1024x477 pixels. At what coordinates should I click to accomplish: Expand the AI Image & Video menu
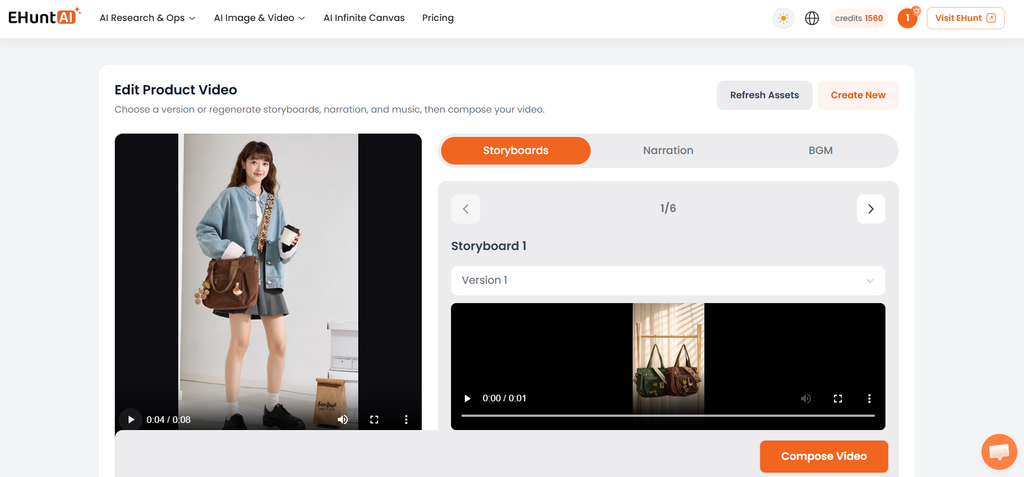(259, 18)
